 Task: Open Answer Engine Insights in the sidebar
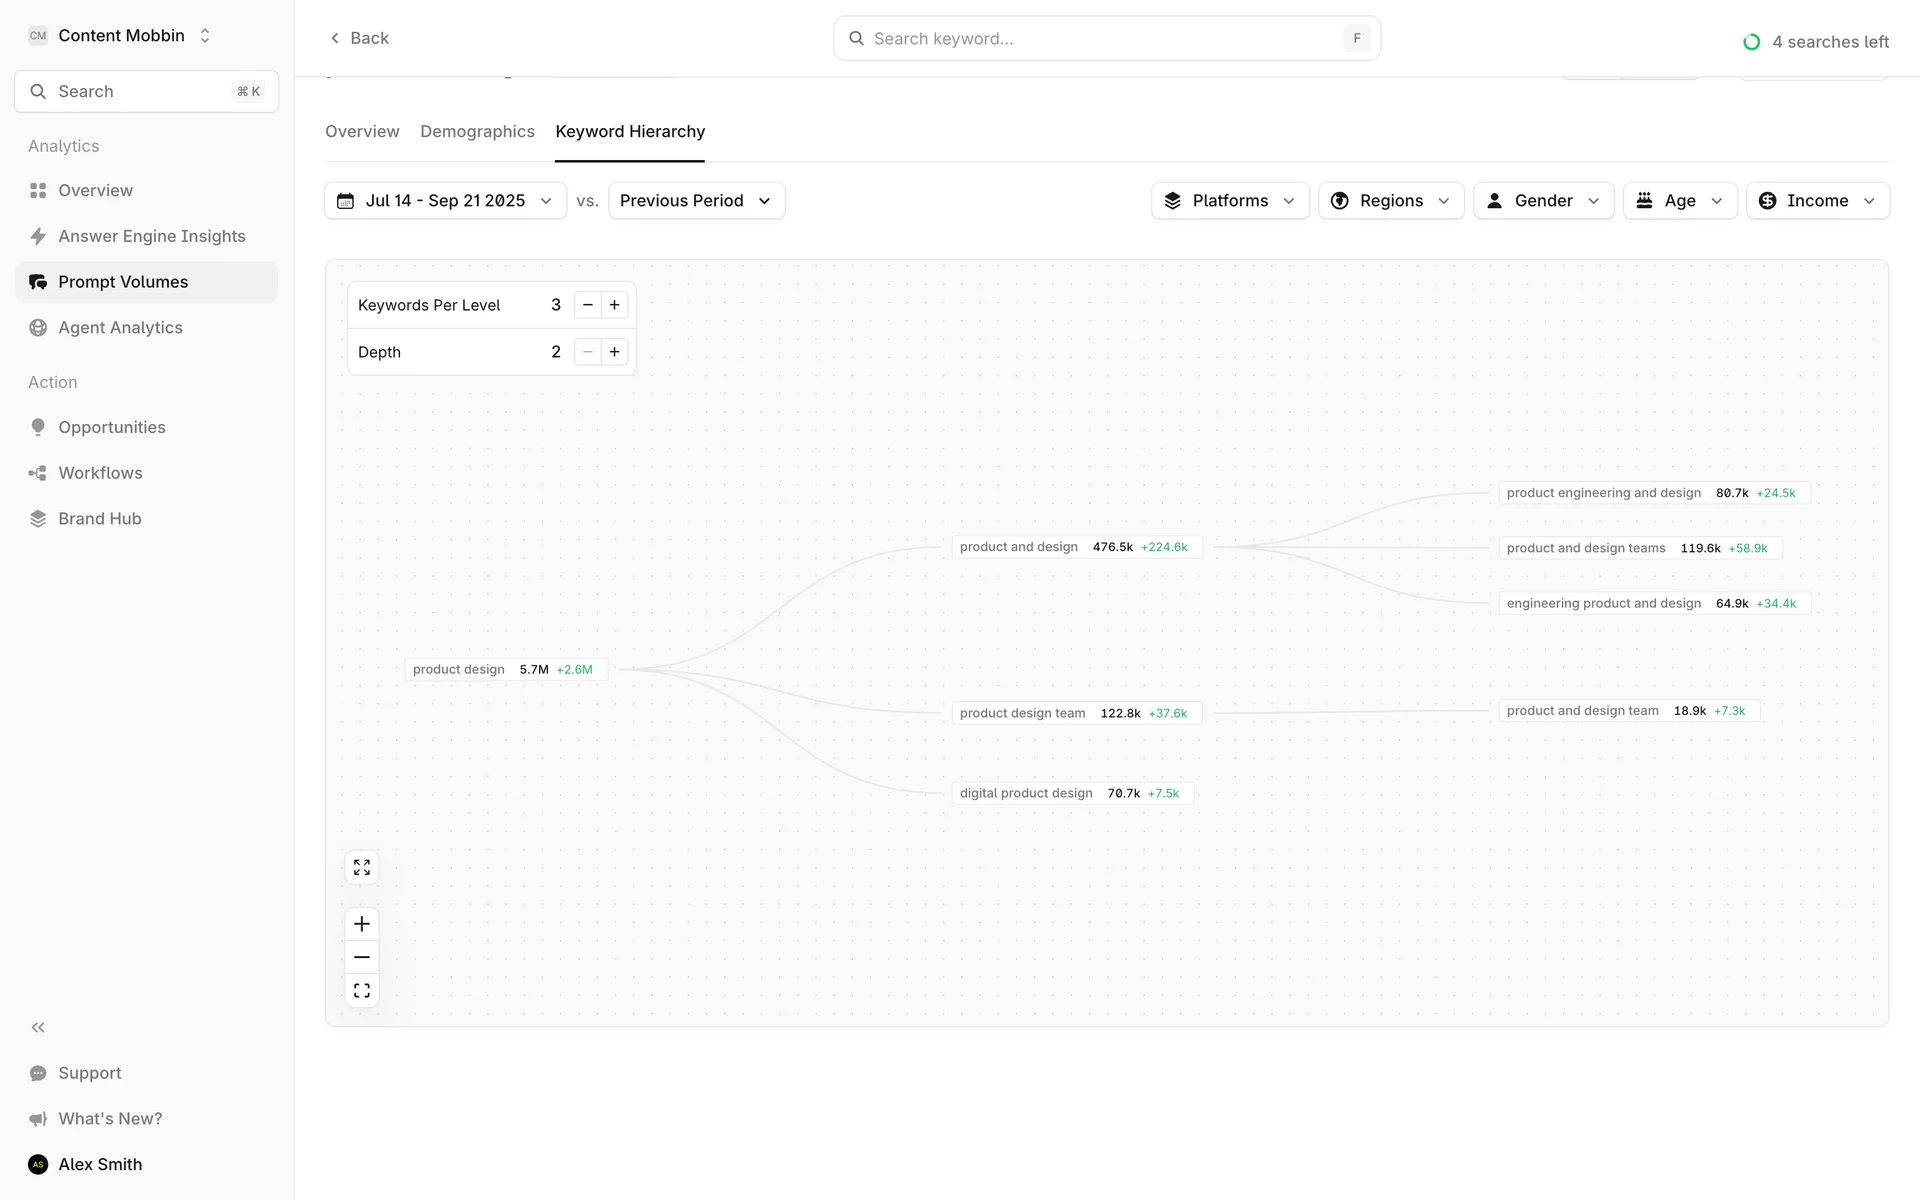pos(151,236)
